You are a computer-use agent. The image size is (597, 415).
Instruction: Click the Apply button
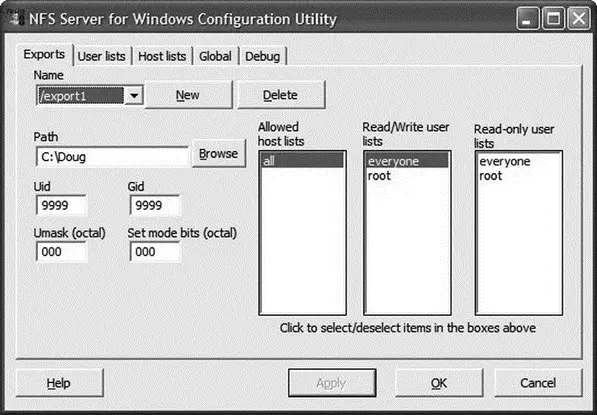(x=332, y=383)
